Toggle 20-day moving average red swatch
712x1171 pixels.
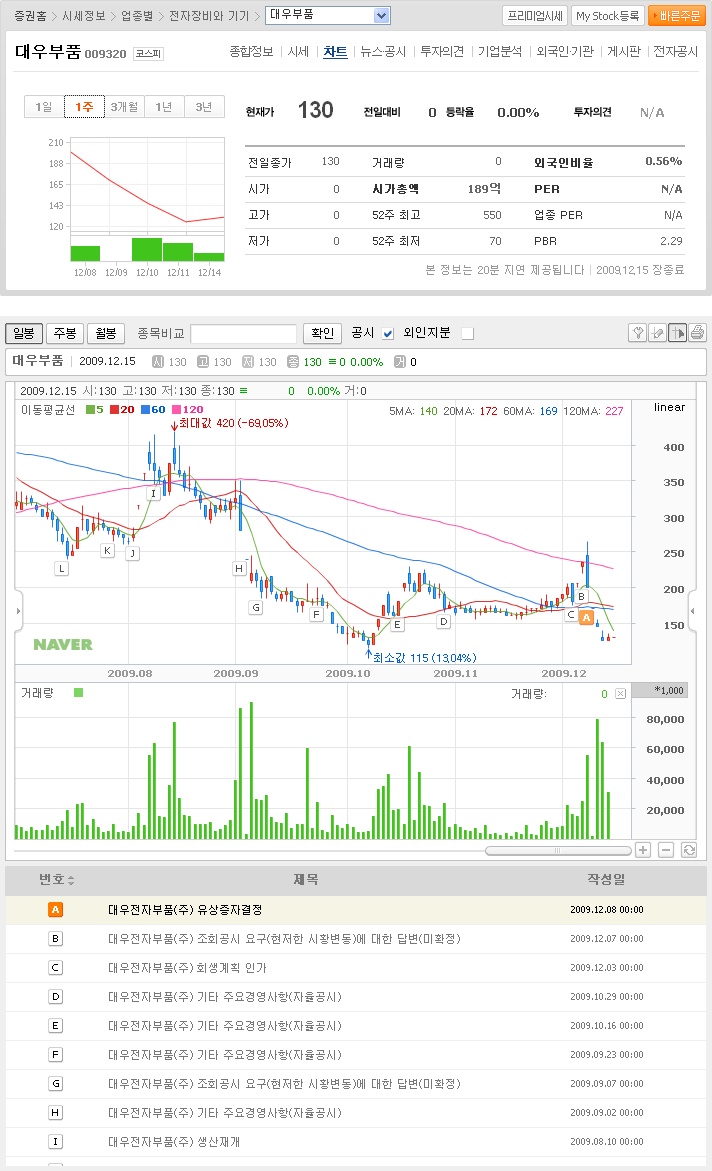click(x=114, y=409)
